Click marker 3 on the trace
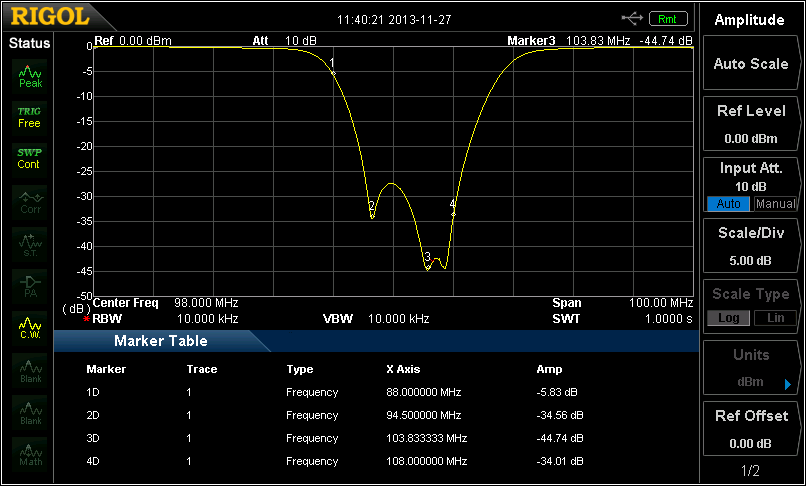This screenshot has width=806, height=486. tap(428, 268)
